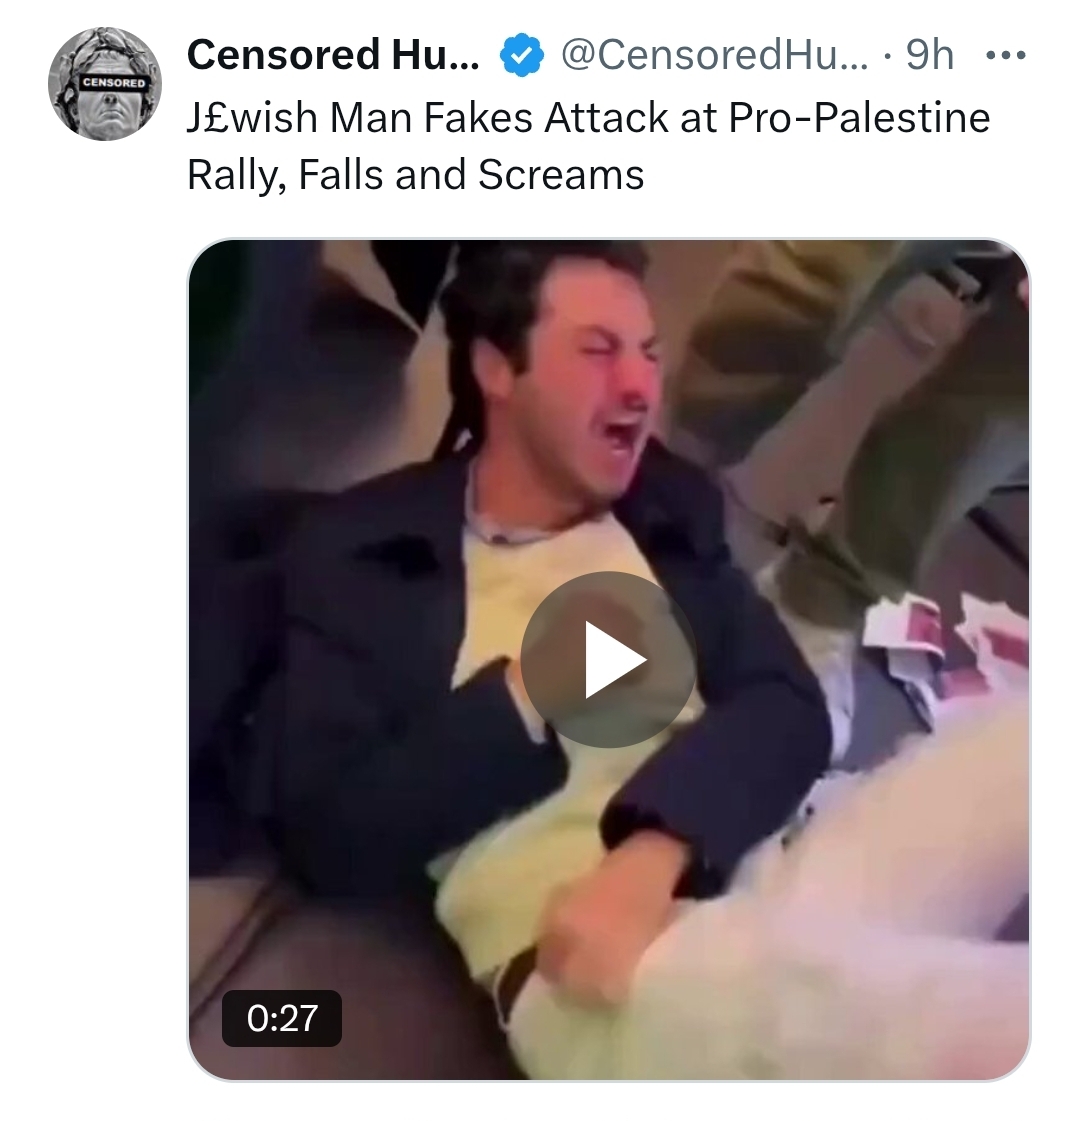Click the word Pro-Palestine in the tweet
1080x1121 pixels.
click(859, 118)
